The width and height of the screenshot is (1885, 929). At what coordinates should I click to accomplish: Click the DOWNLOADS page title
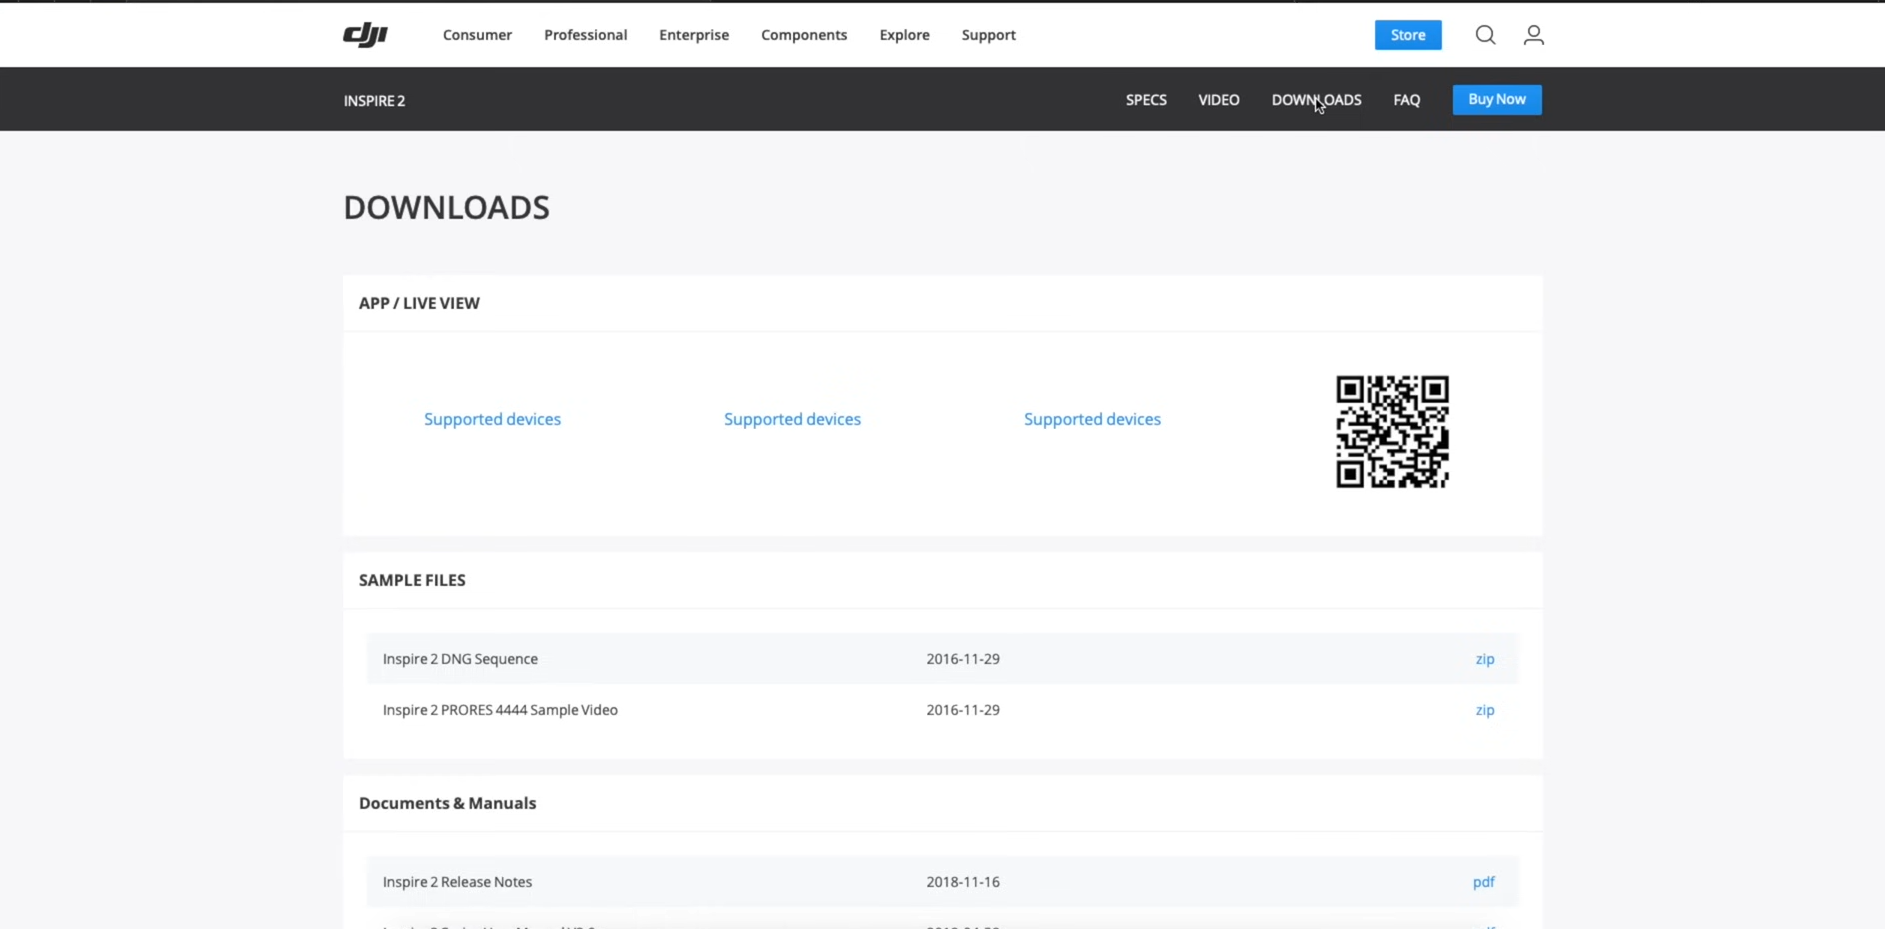(446, 207)
